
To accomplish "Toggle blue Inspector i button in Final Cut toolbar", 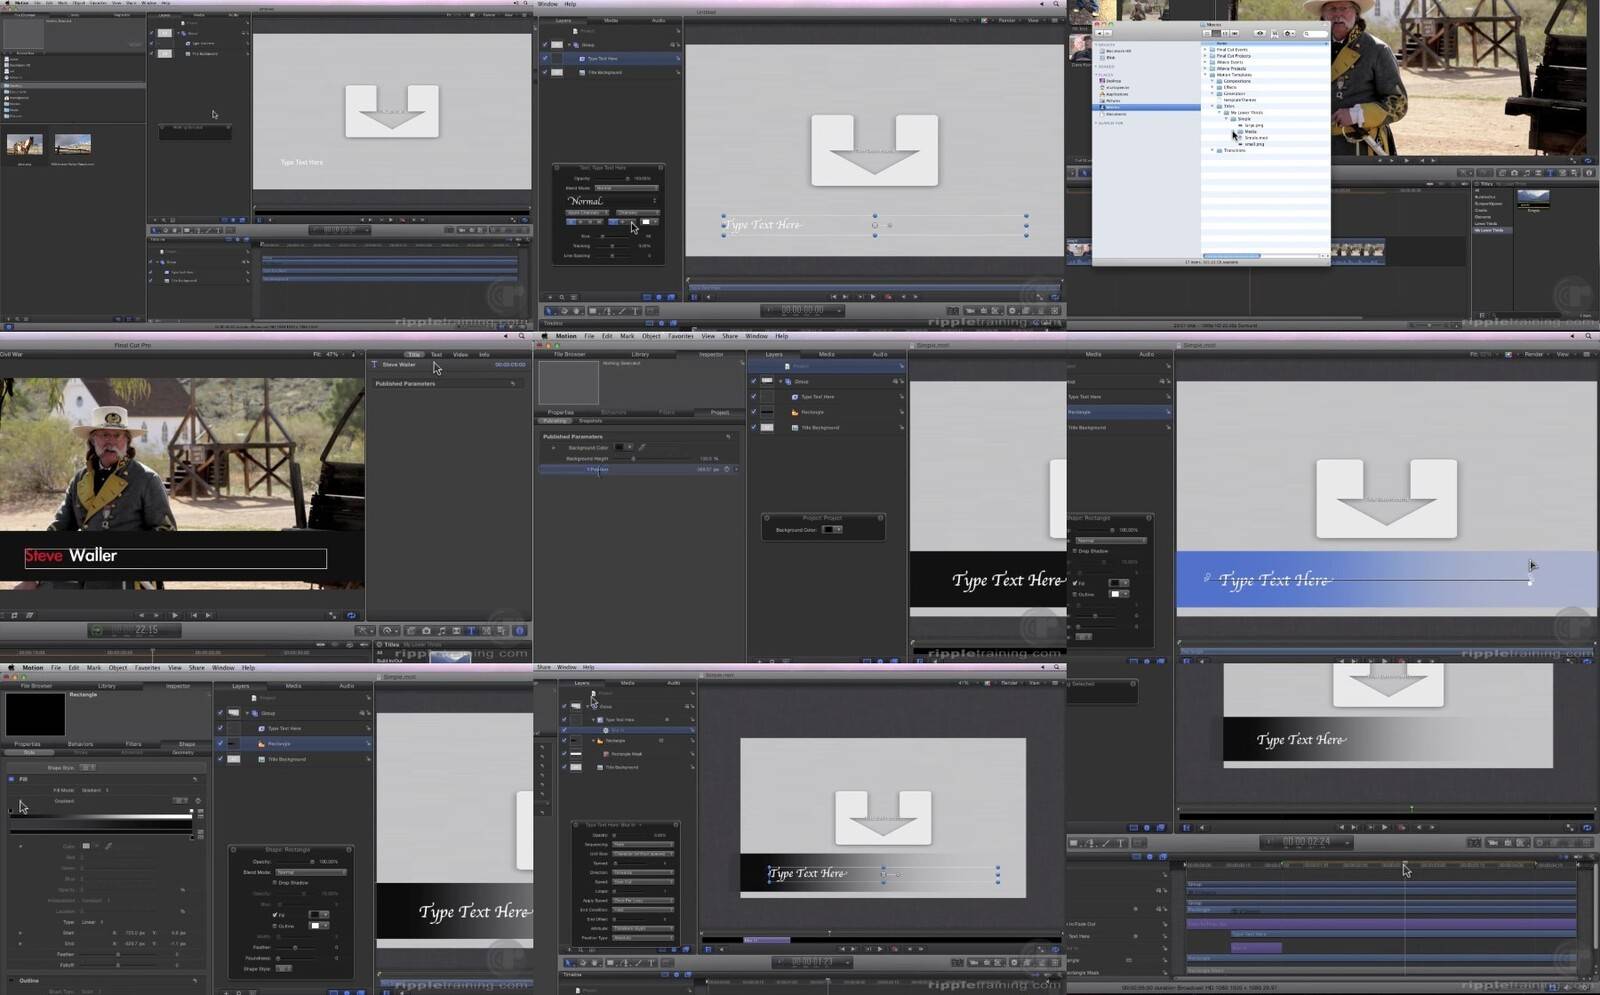I will [x=519, y=631].
